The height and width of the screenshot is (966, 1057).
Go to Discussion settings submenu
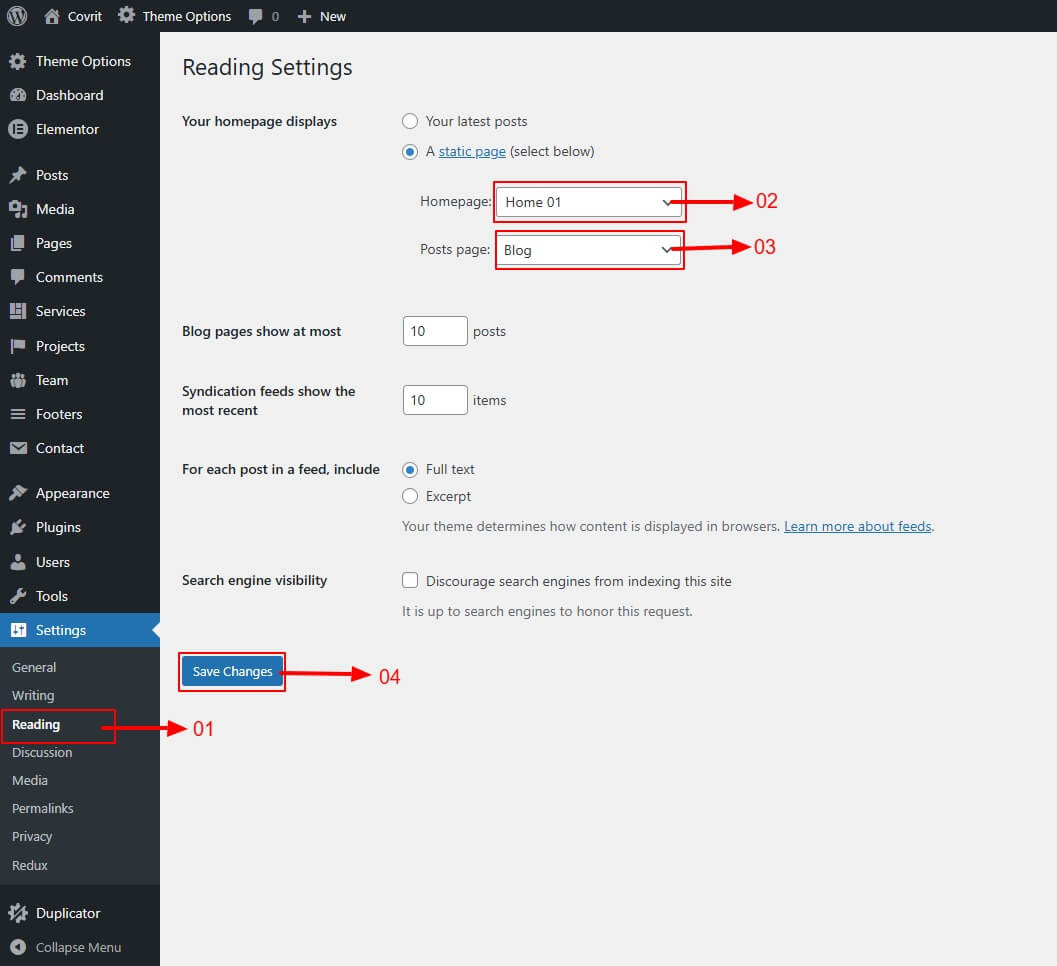click(42, 752)
